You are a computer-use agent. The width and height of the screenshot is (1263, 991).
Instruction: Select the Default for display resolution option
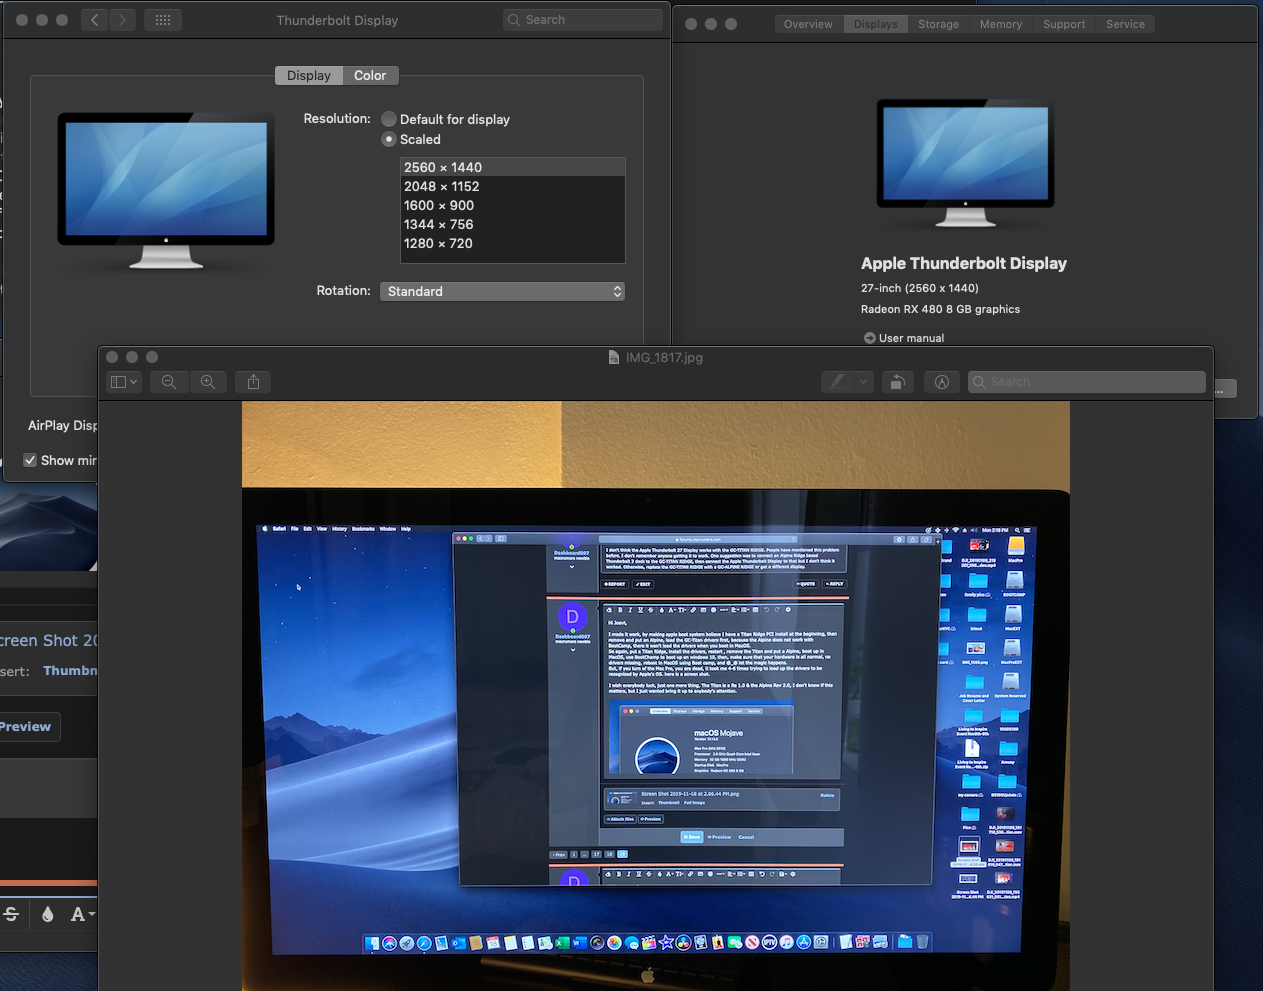389,119
